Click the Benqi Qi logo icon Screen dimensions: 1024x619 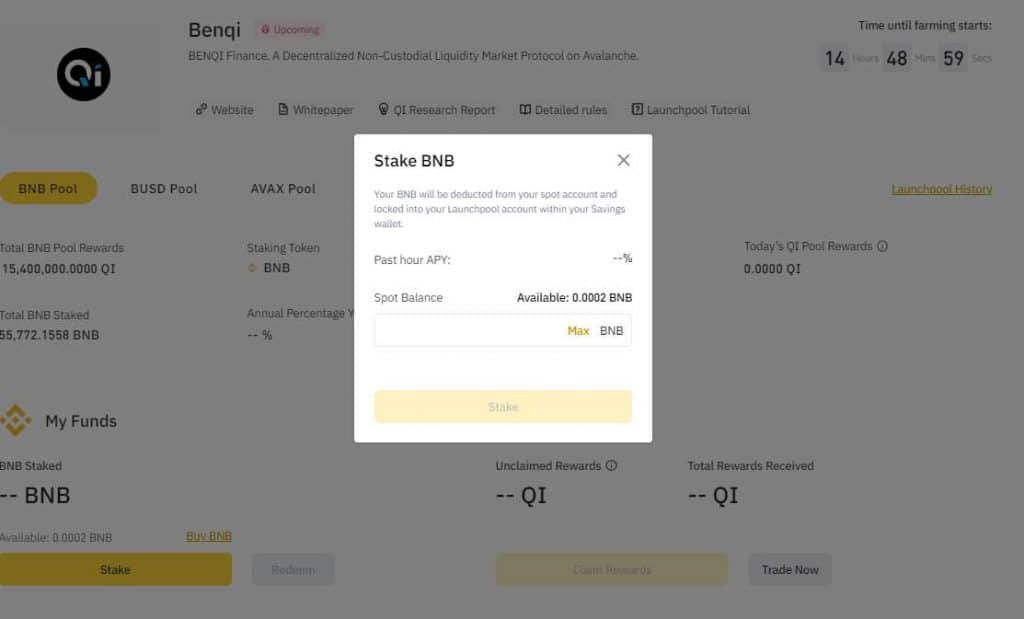click(83, 74)
